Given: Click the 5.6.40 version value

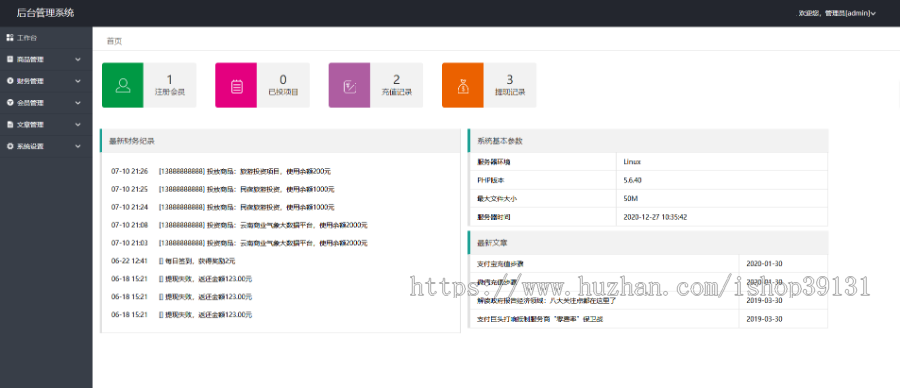Looking at the screenshot, I should (x=633, y=180).
